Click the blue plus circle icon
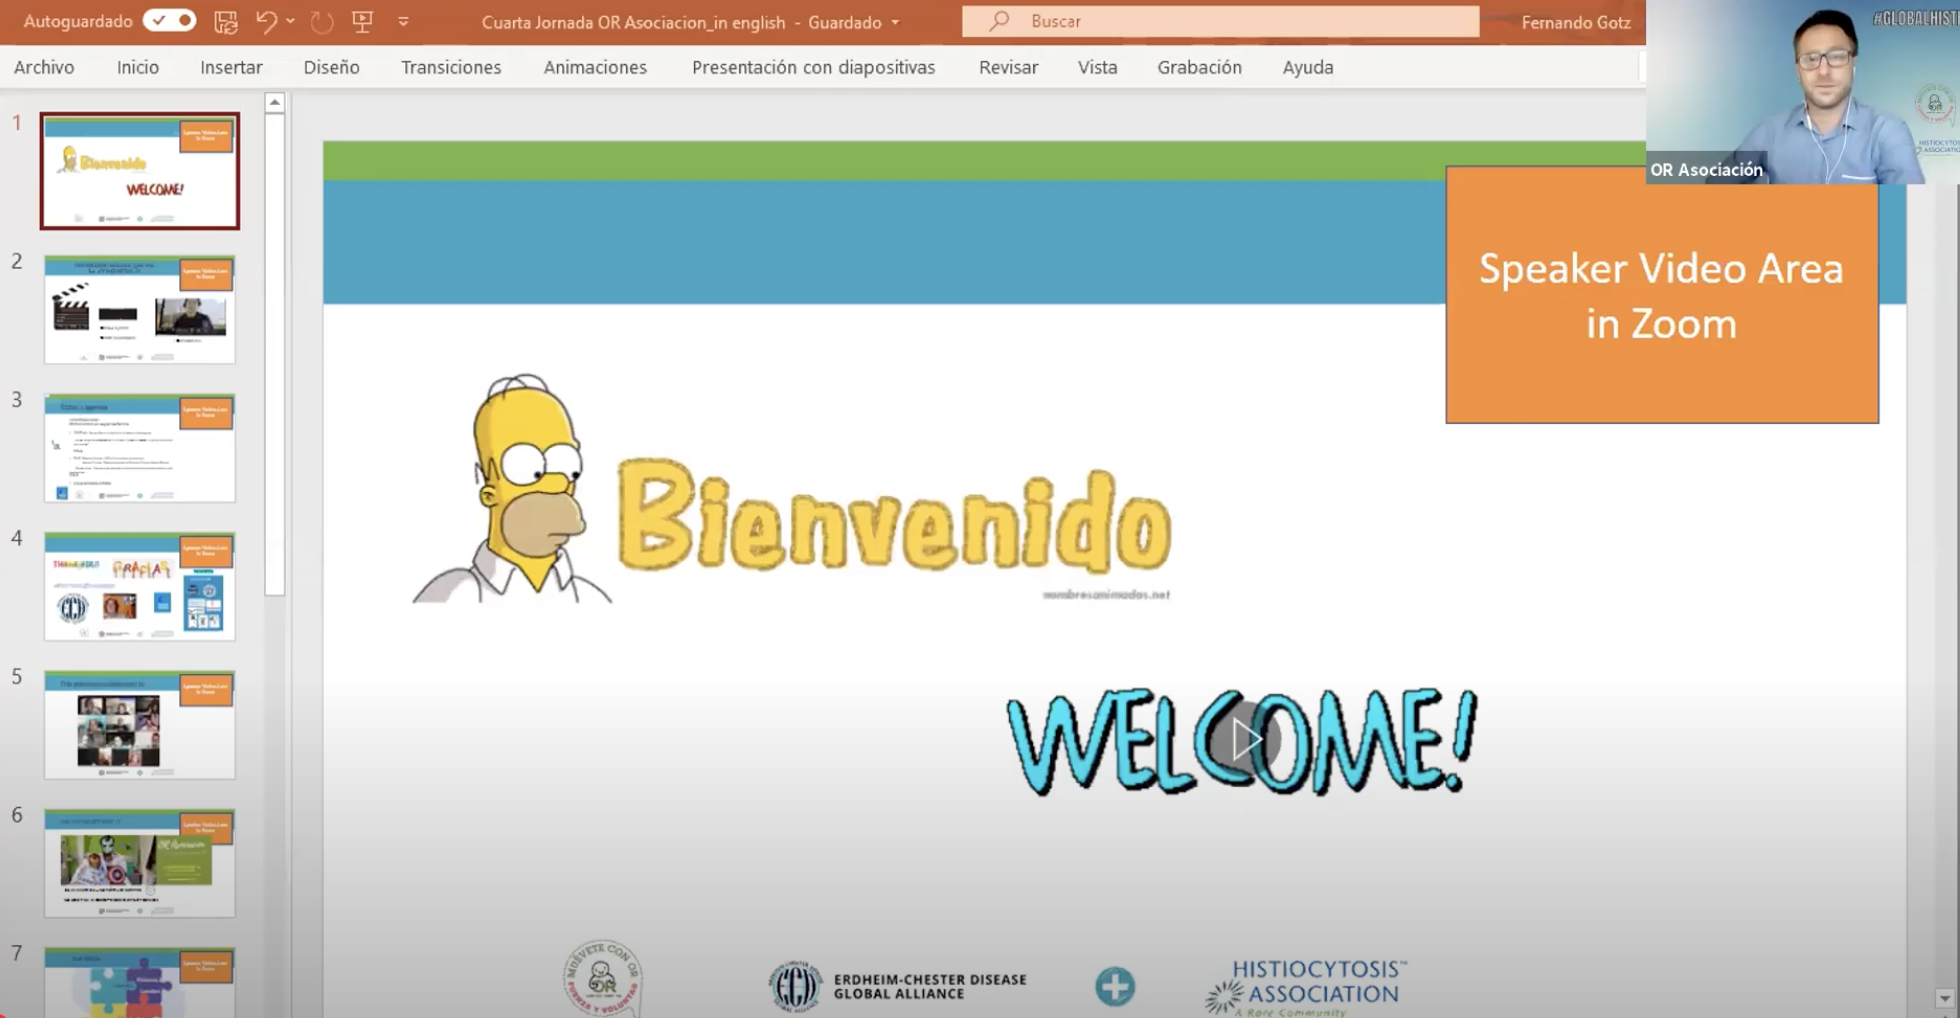This screenshot has width=1960, height=1018. (1115, 987)
